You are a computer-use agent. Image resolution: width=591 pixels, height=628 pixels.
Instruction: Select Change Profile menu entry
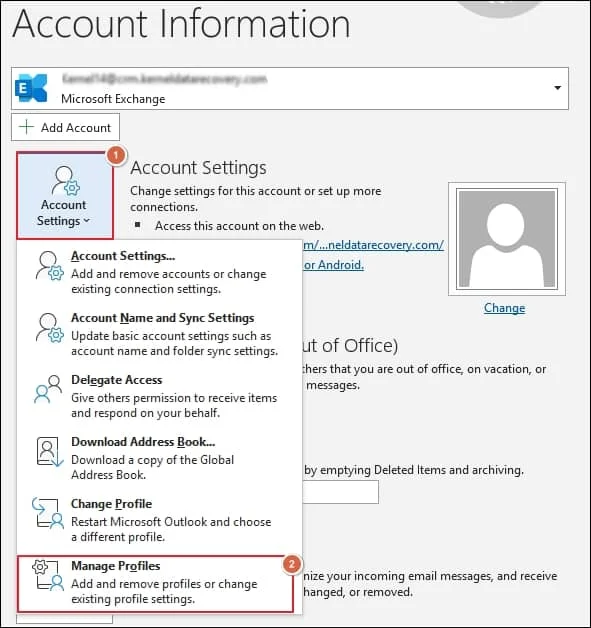tap(159, 520)
